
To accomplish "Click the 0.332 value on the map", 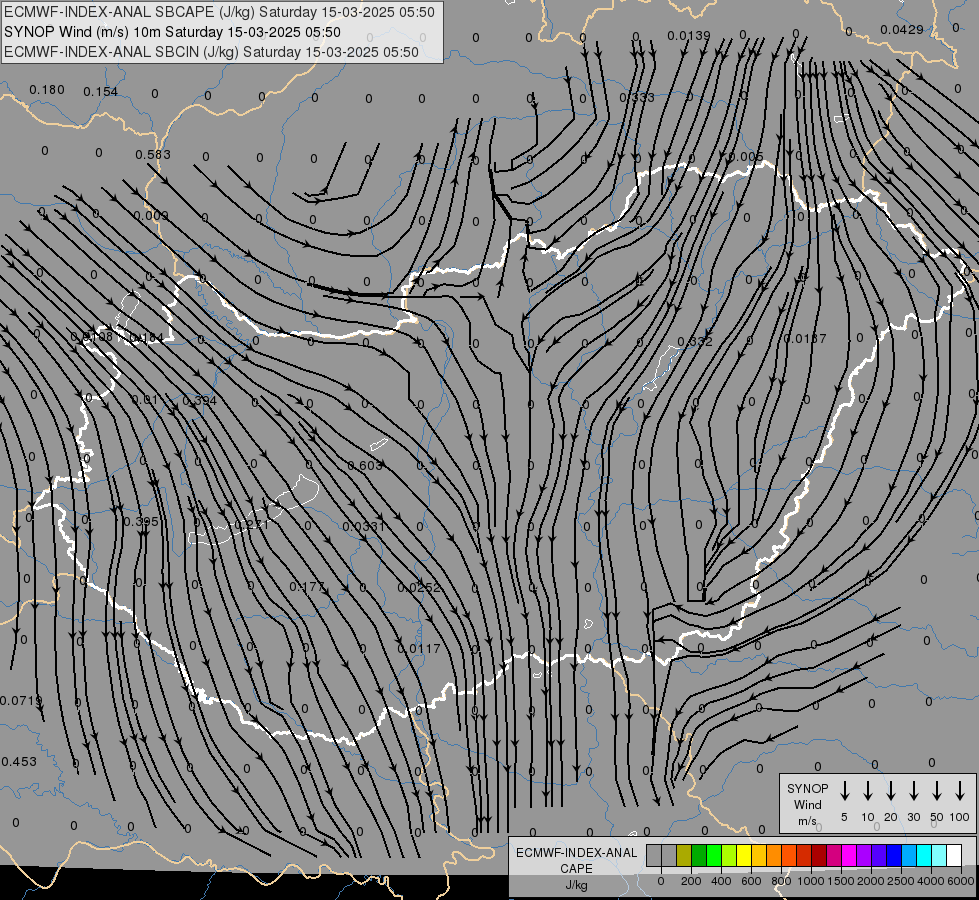I will [695, 342].
